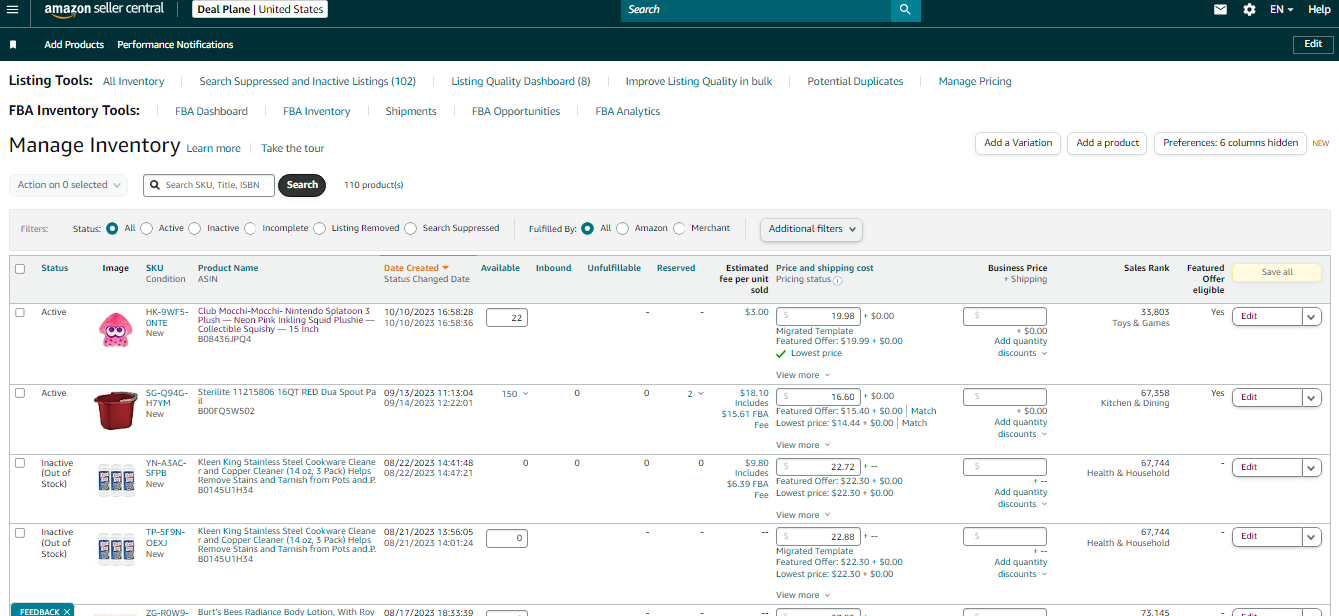The height and width of the screenshot is (616, 1339).
Task: Select Fulfilled By Merchant radio
Action: coord(680,228)
